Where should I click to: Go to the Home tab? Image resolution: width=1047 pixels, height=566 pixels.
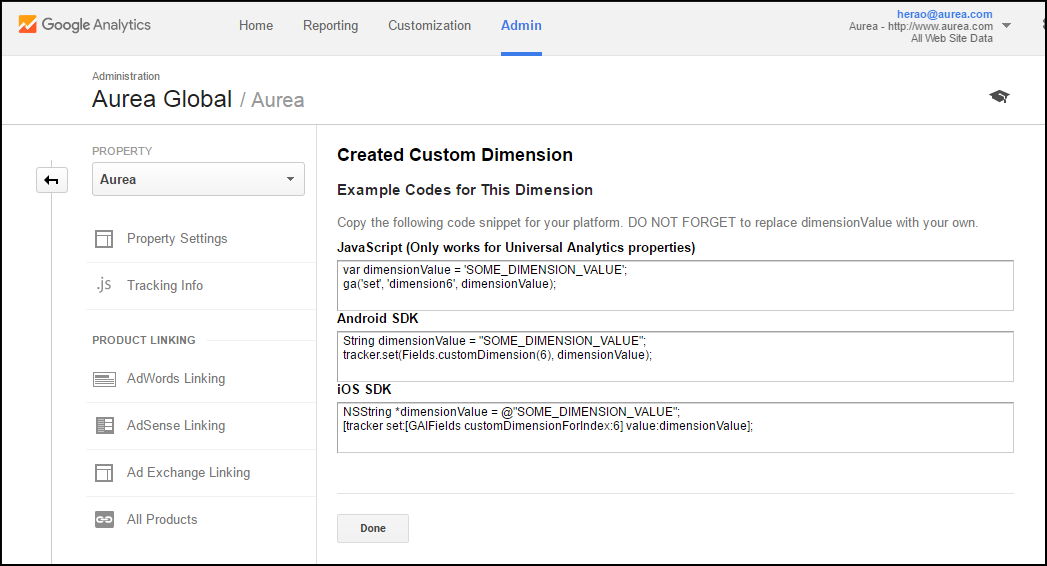point(256,25)
